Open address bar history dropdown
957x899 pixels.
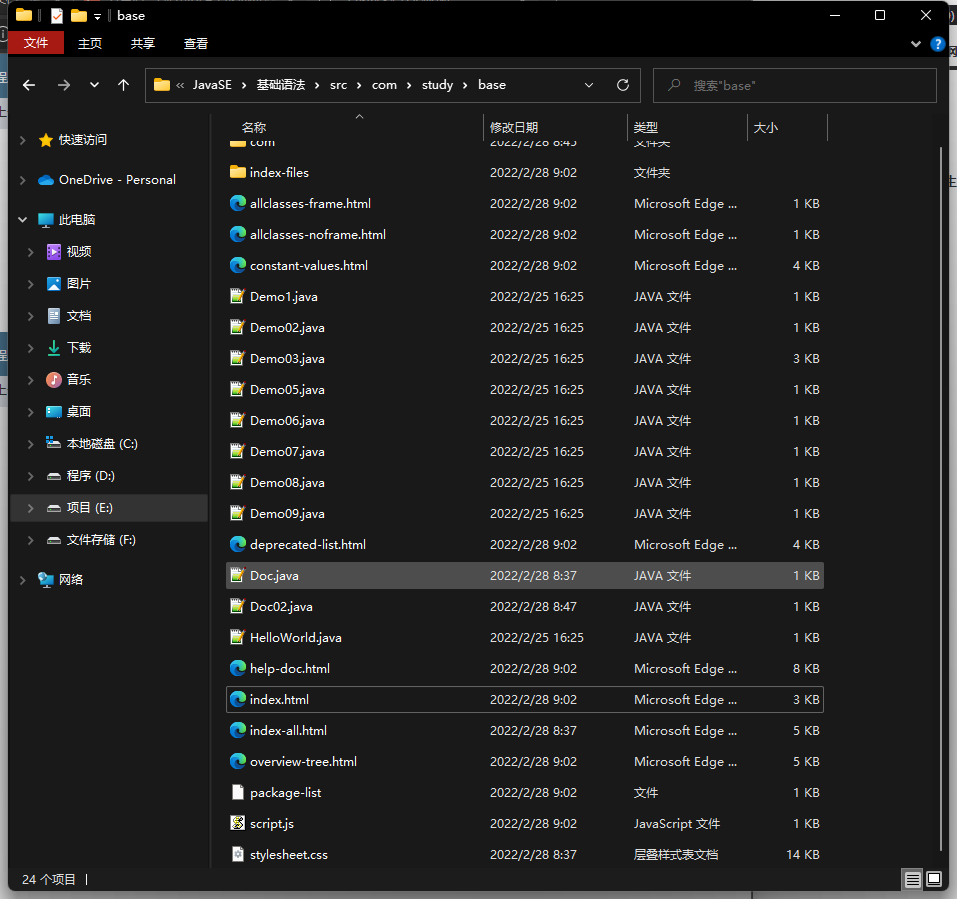[x=589, y=85]
